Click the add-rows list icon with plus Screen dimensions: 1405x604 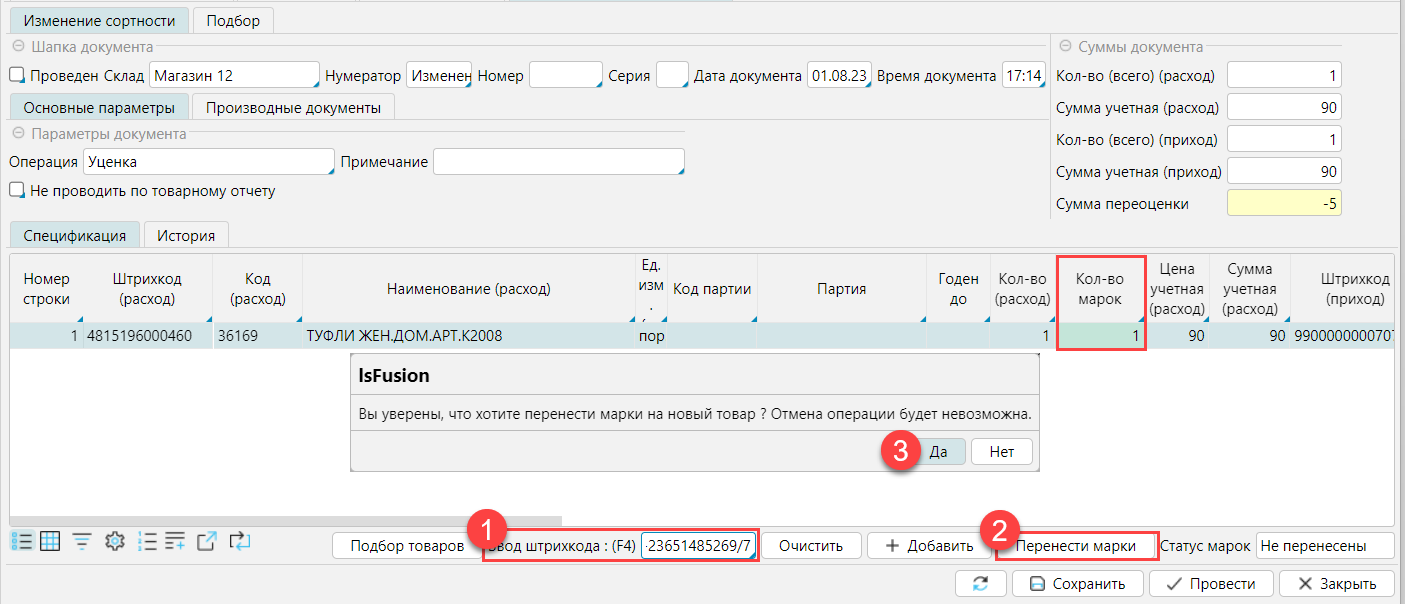point(176,541)
